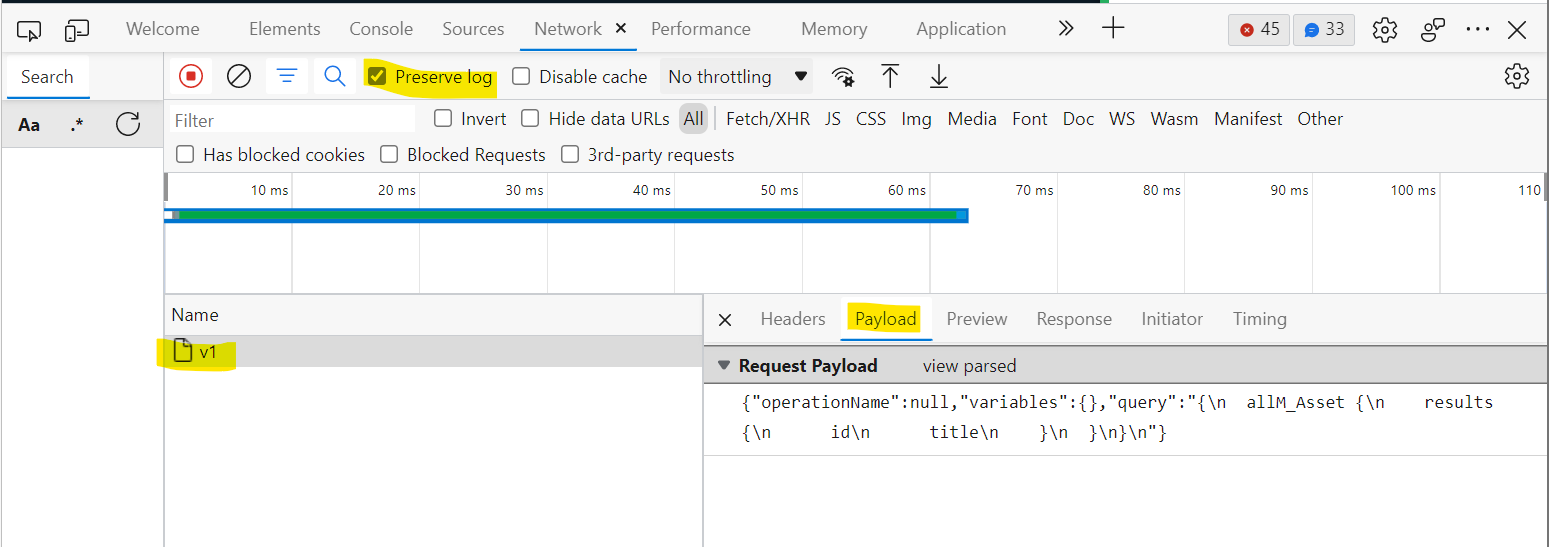Image resolution: width=1549 pixels, height=547 pixels.
Task: Open the Console tab
Action: (x=381, y=29)
